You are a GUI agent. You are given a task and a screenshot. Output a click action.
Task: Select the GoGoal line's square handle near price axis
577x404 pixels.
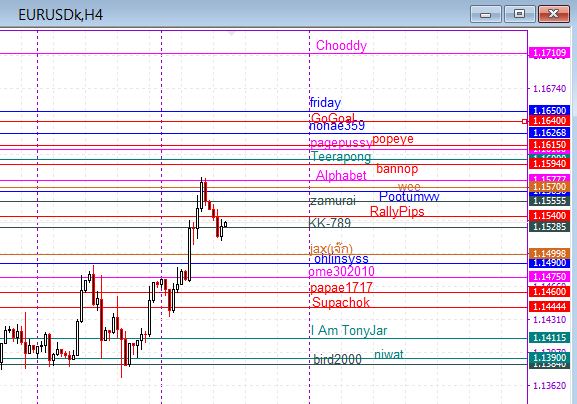[524, 121]
